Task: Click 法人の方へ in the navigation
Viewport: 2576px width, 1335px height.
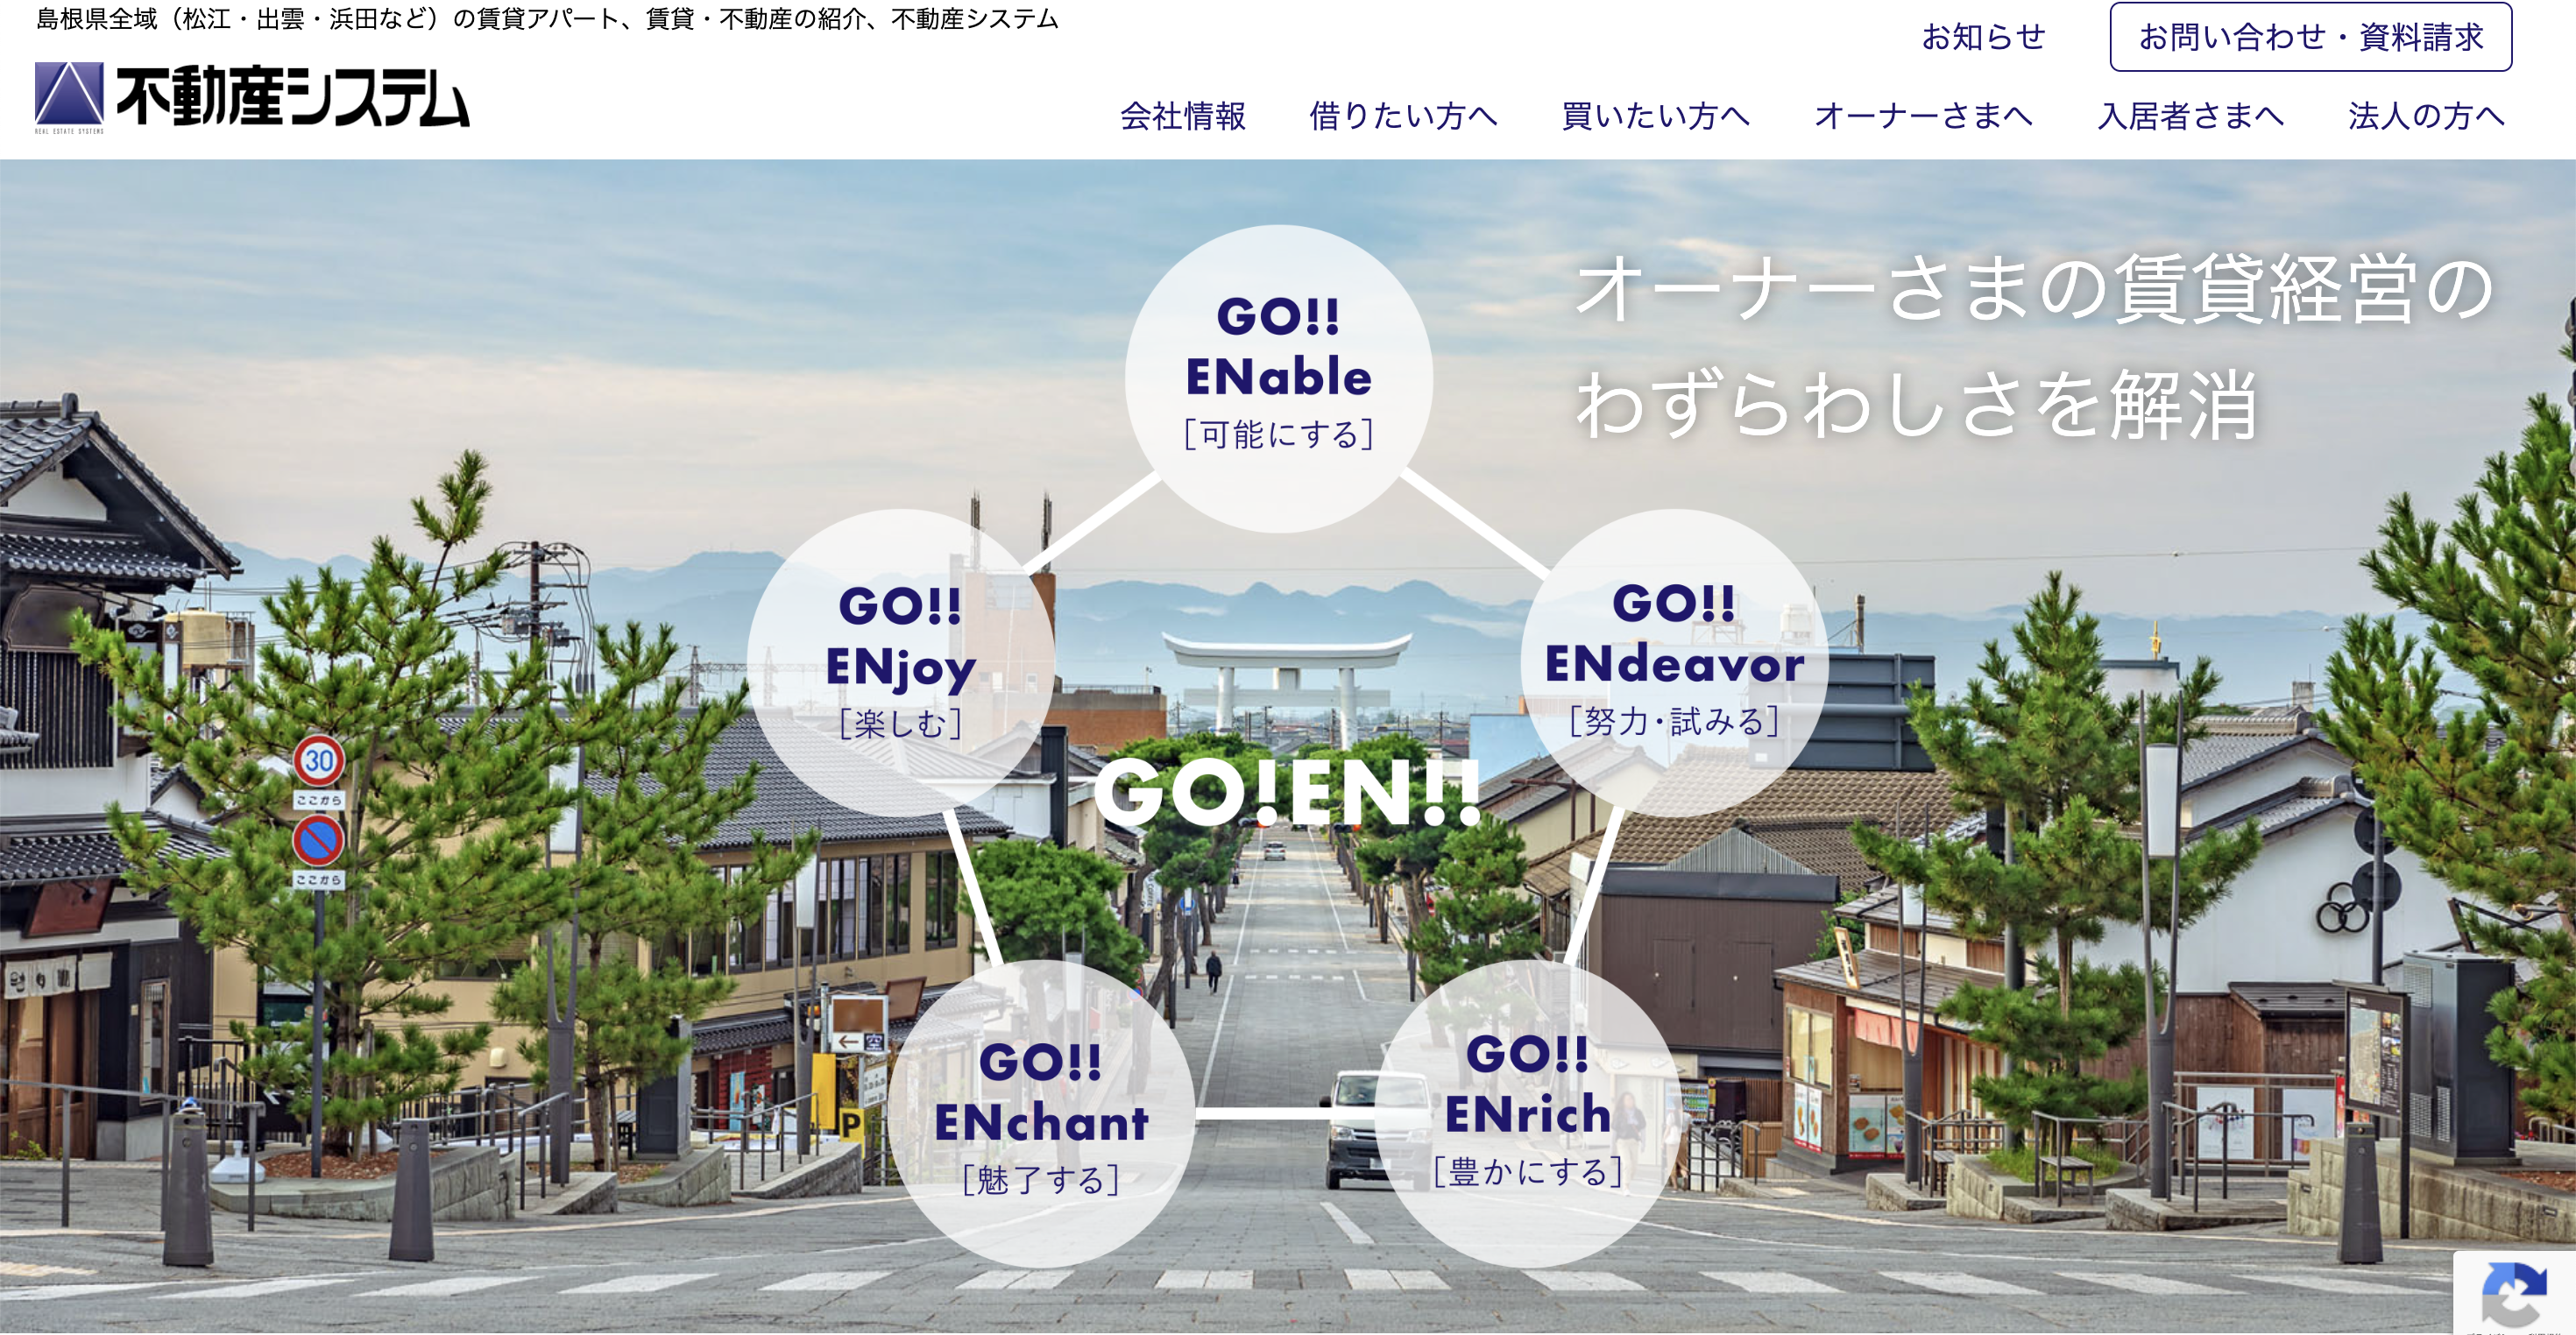Action: pyautogui.click(x=2425, y=116)
